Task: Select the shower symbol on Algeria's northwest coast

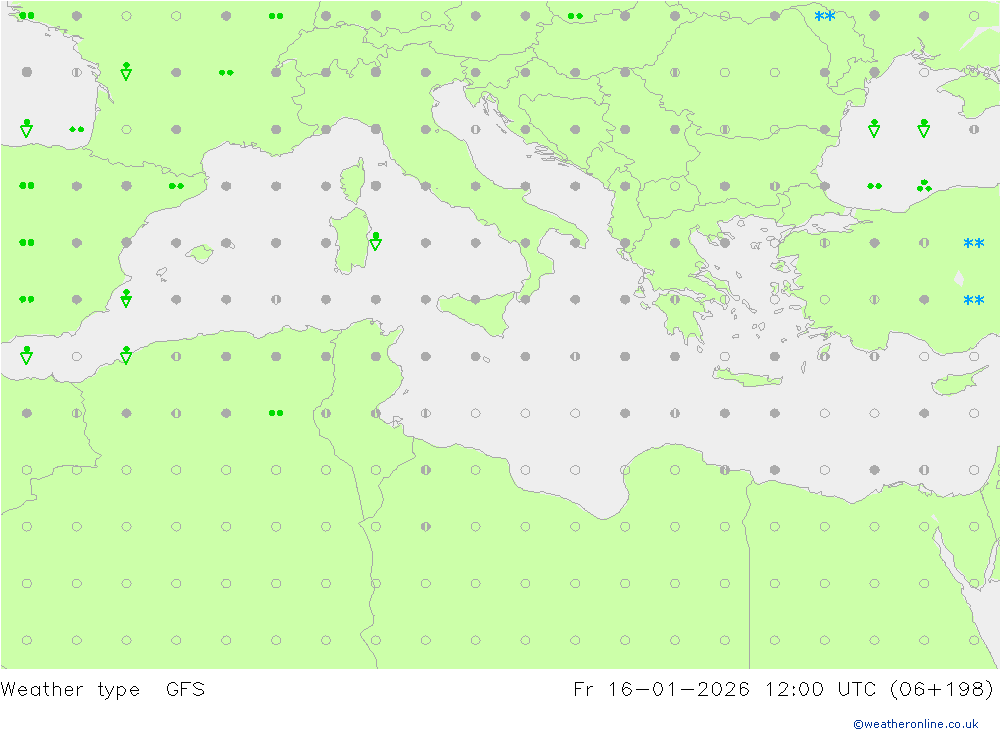Action: [126, 355]
